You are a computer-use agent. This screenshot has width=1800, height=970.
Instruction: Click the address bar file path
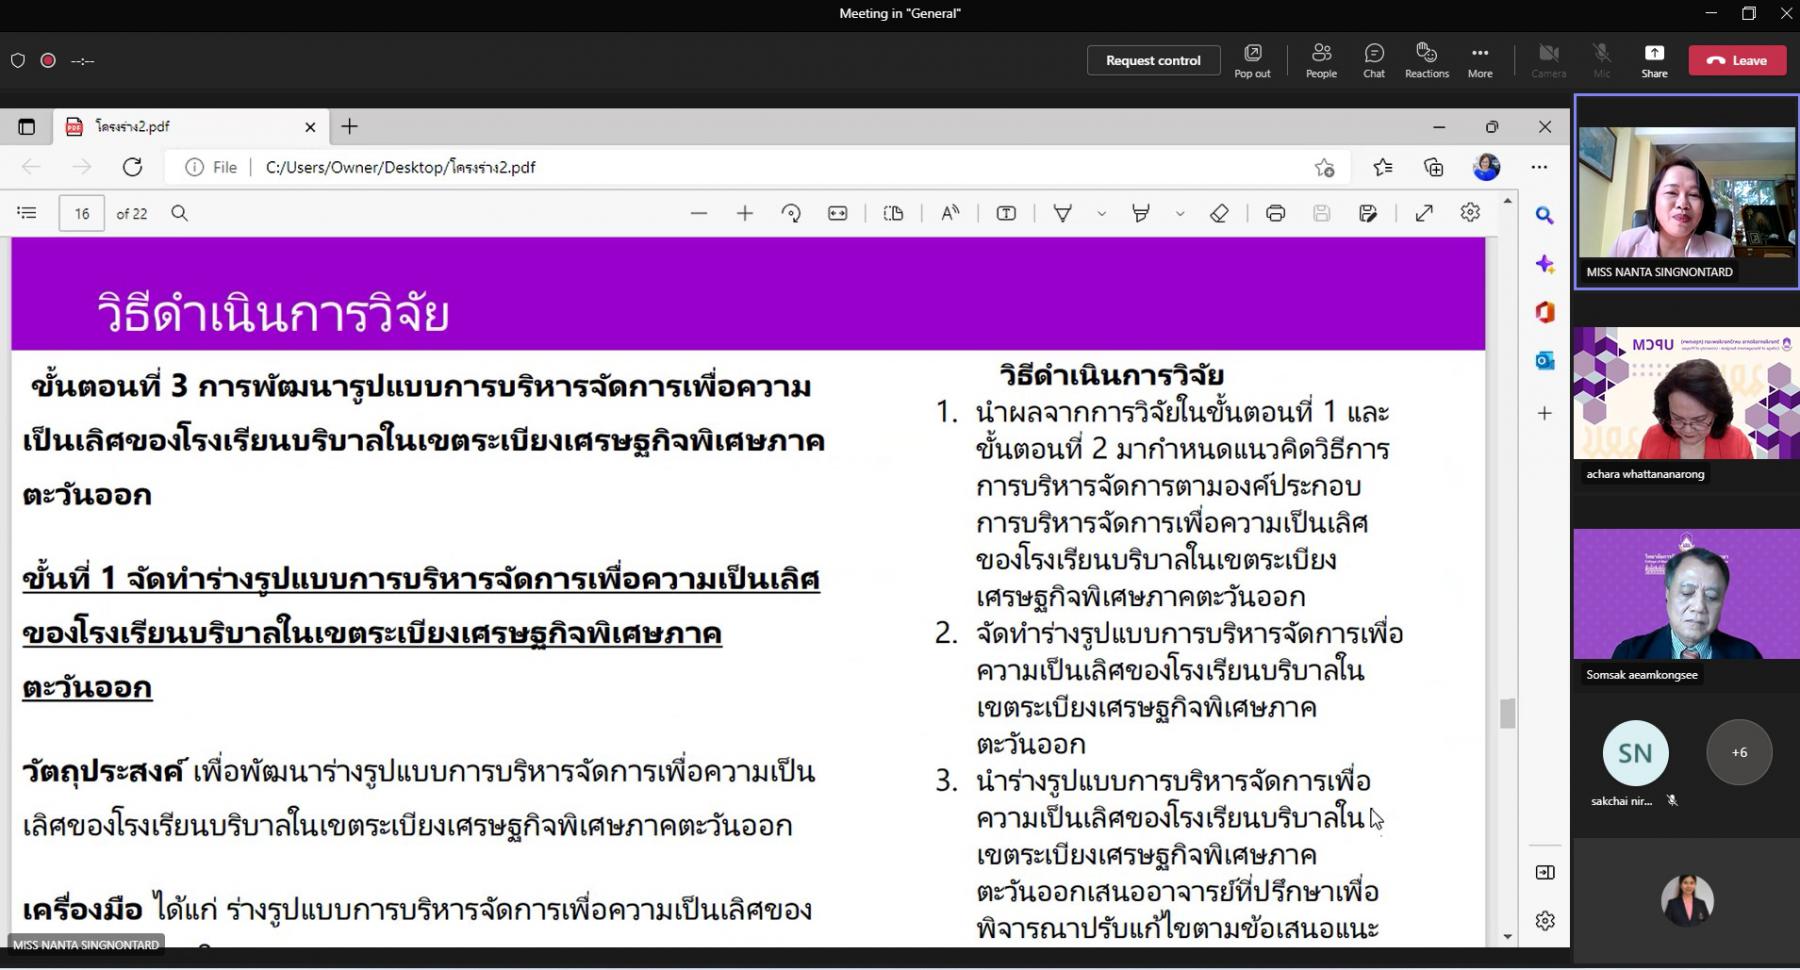[x=400, y=168]
